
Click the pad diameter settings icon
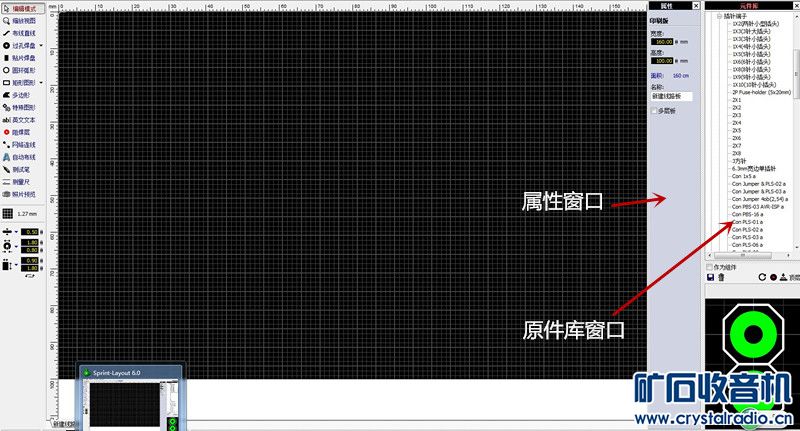tap(7, 246)
